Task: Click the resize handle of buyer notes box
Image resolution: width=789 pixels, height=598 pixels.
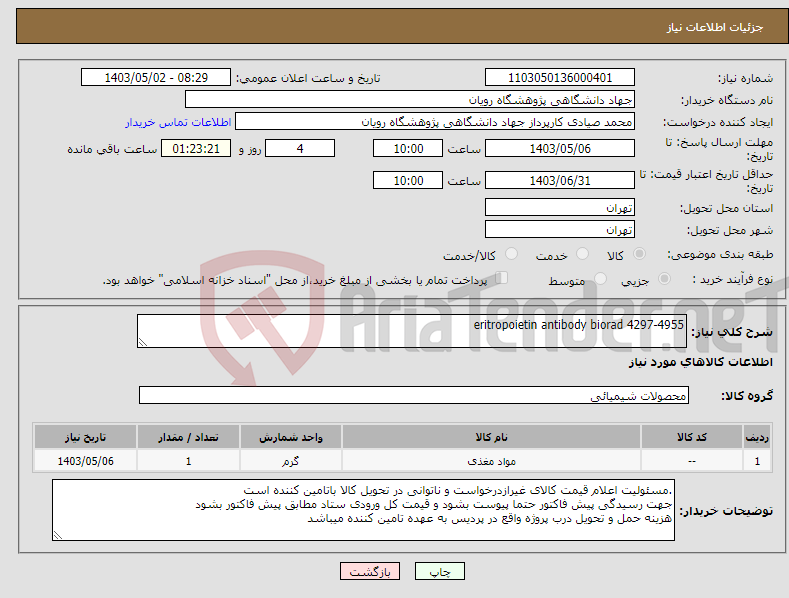Action: click(58, 536)
